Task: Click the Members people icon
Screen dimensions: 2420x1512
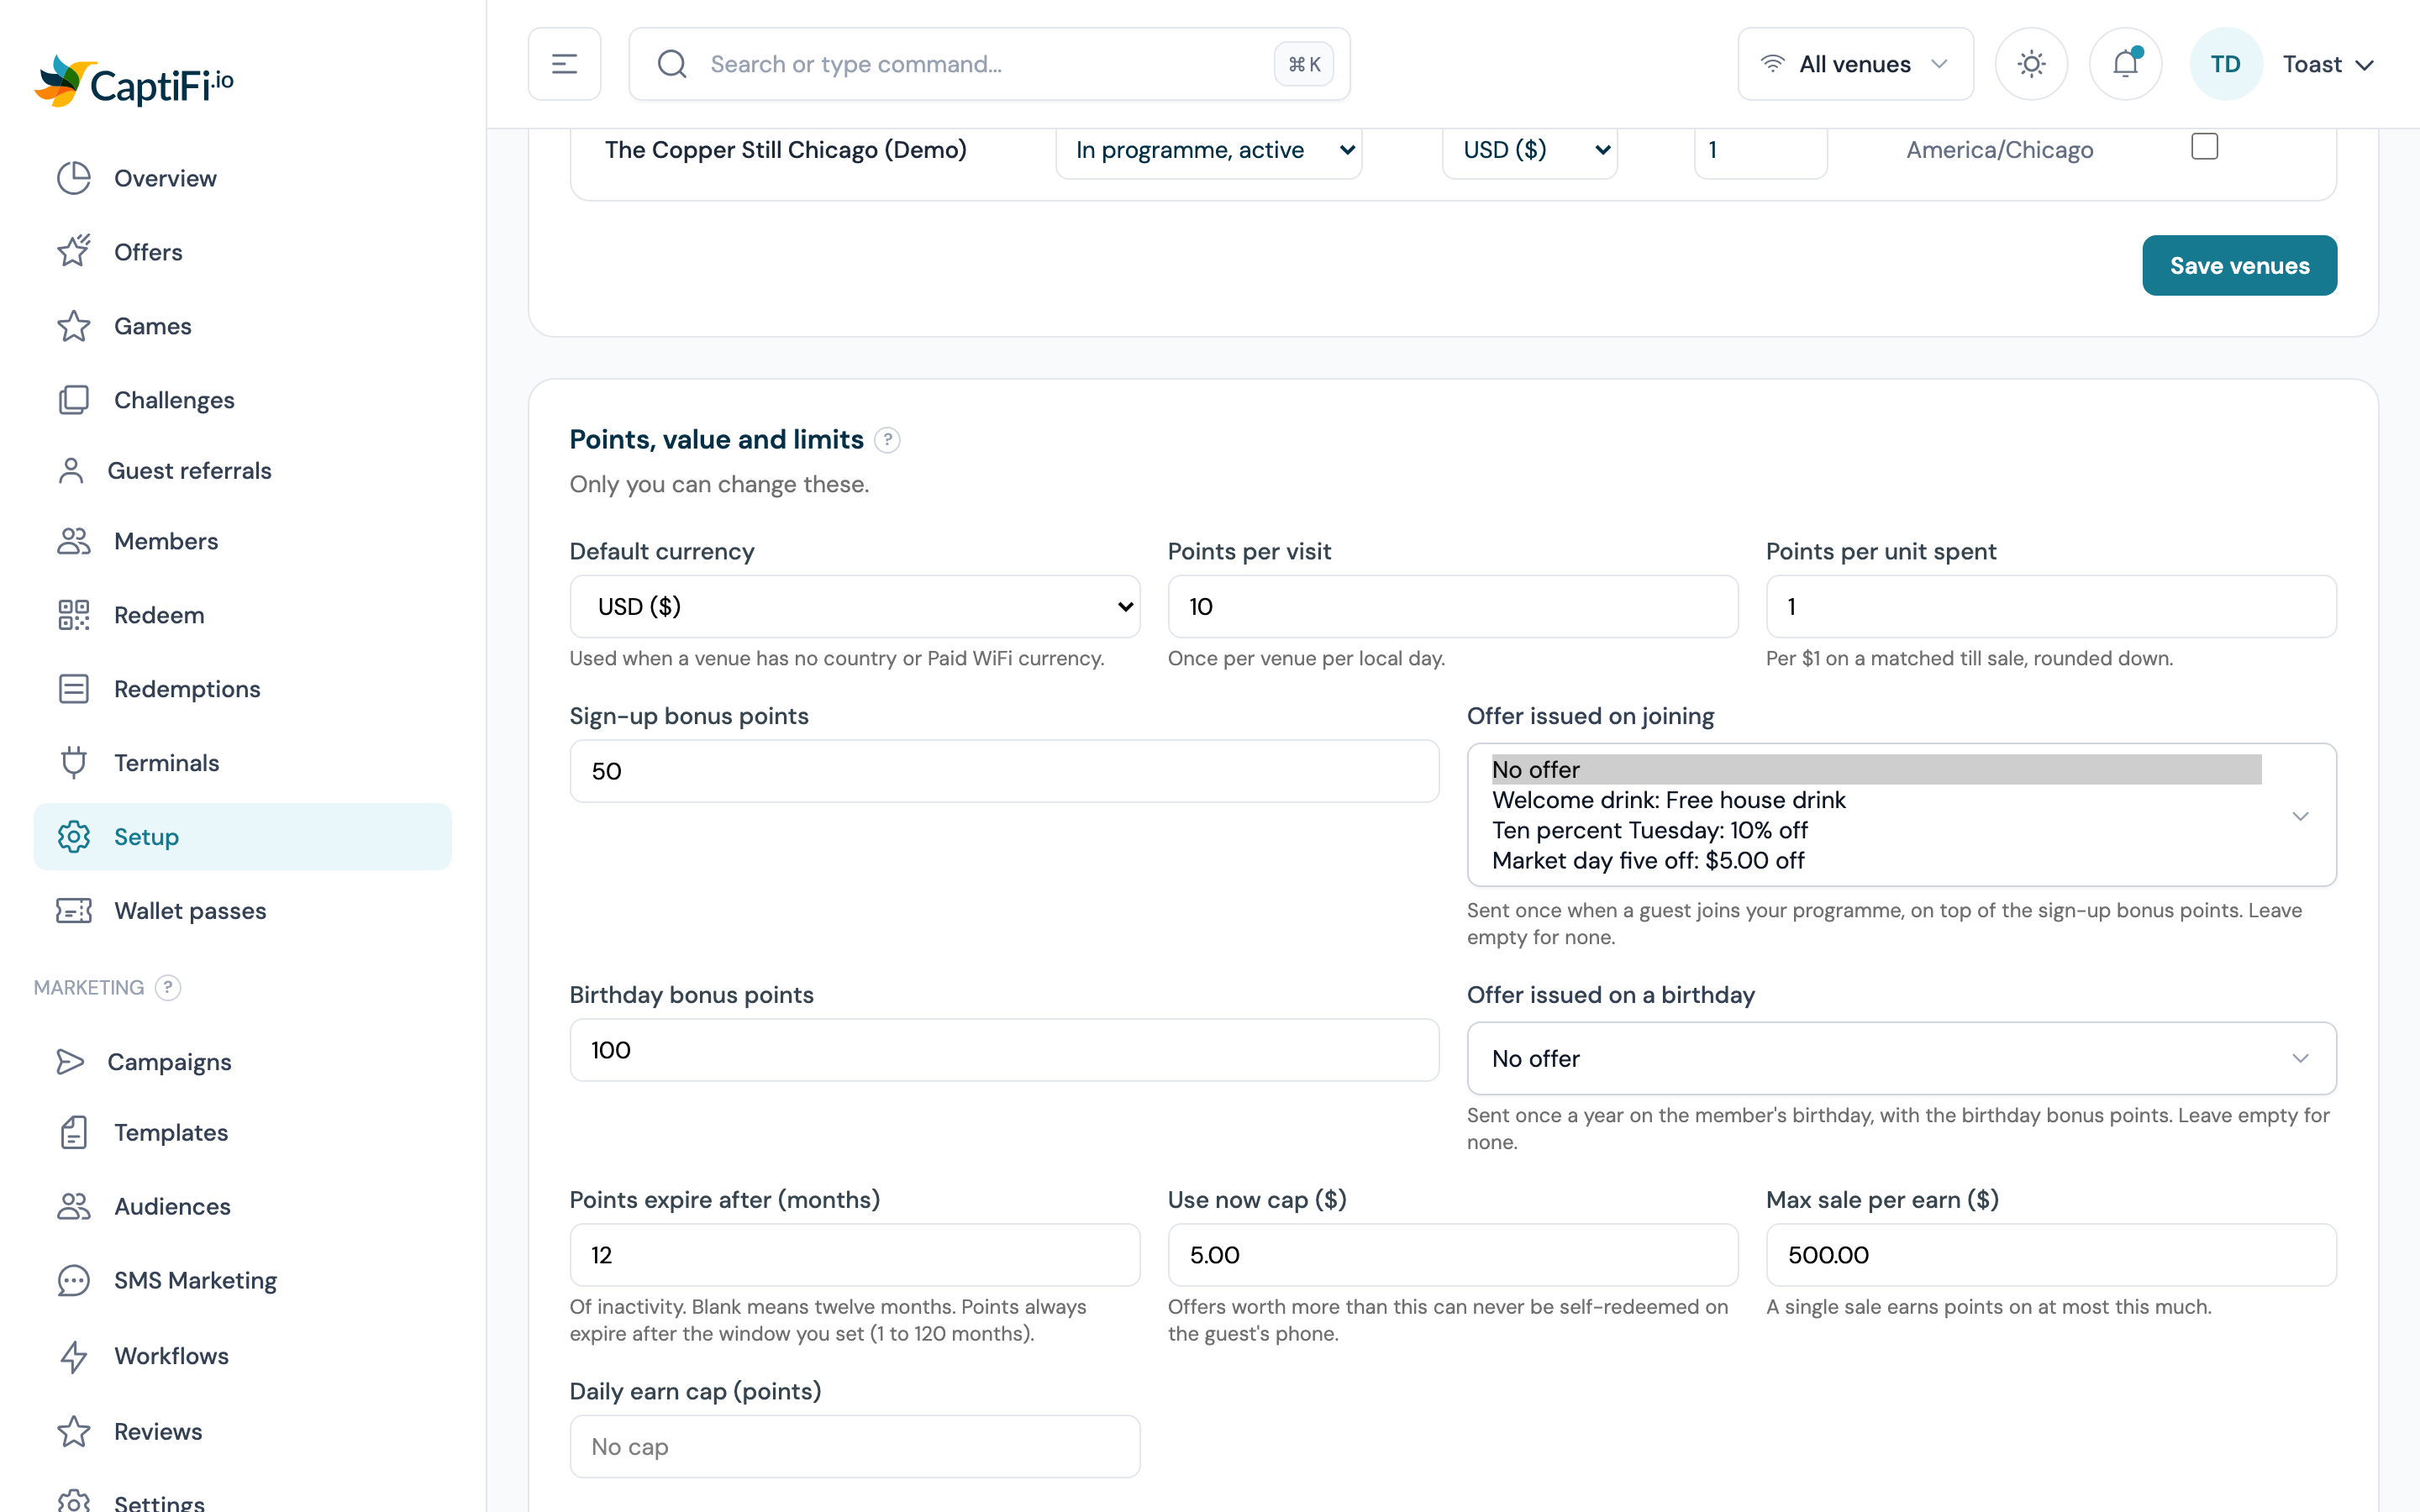Action: click(73, 541)
